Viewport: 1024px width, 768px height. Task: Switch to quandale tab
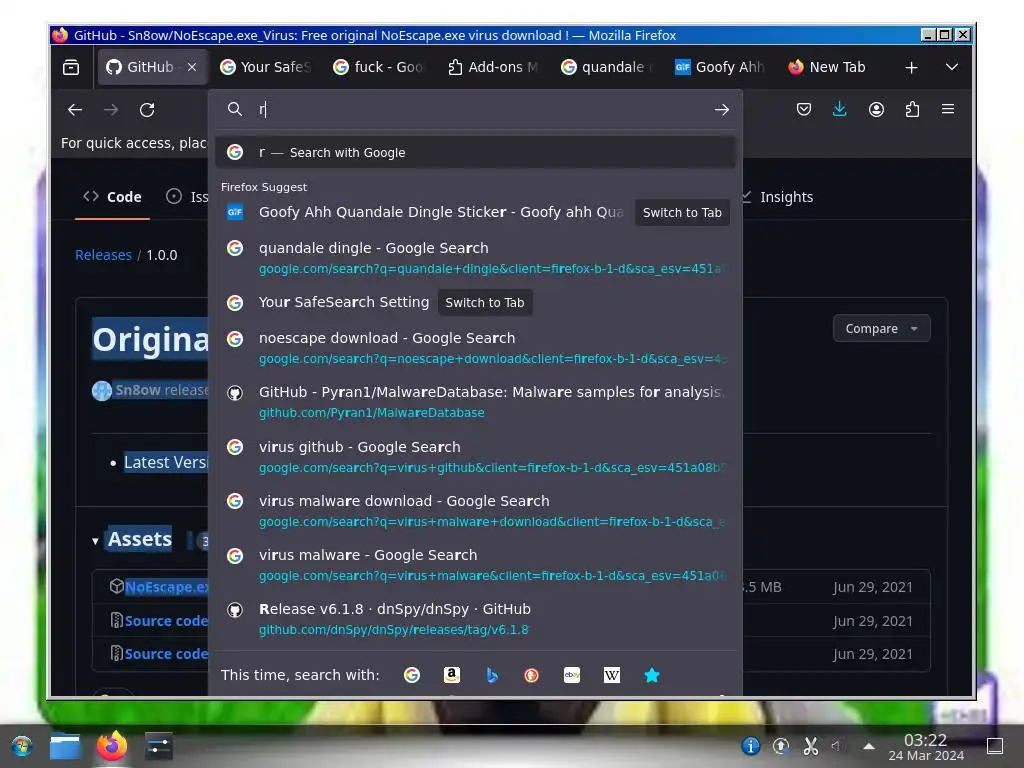click(x=607, y=67)
